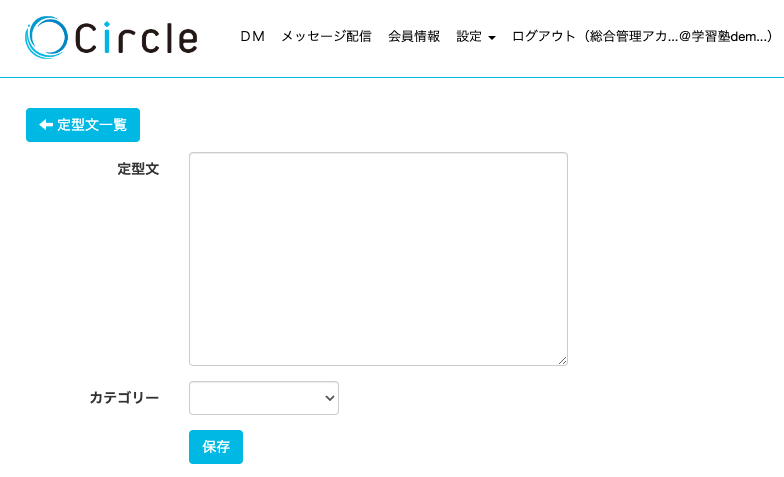Click the caret beside 設定

(492, 38)
